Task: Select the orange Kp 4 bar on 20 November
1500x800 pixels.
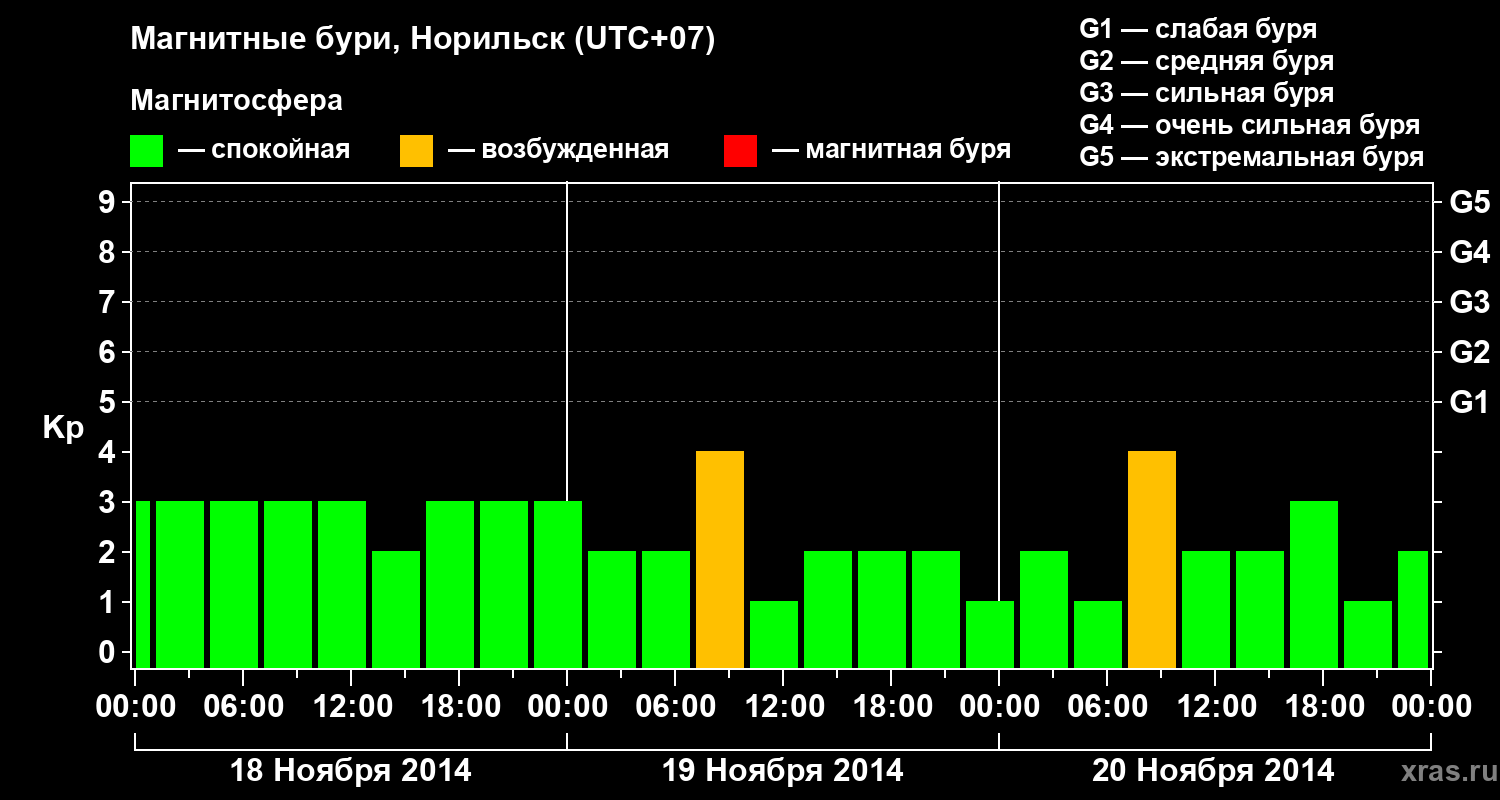Action: tap(1152, 559)
